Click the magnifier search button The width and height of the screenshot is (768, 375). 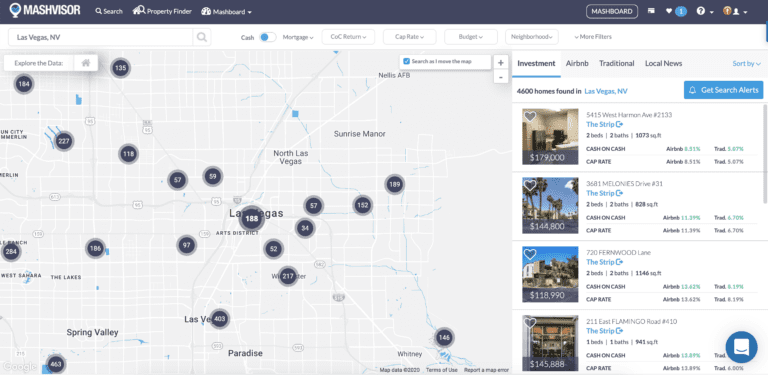(202, 37)
